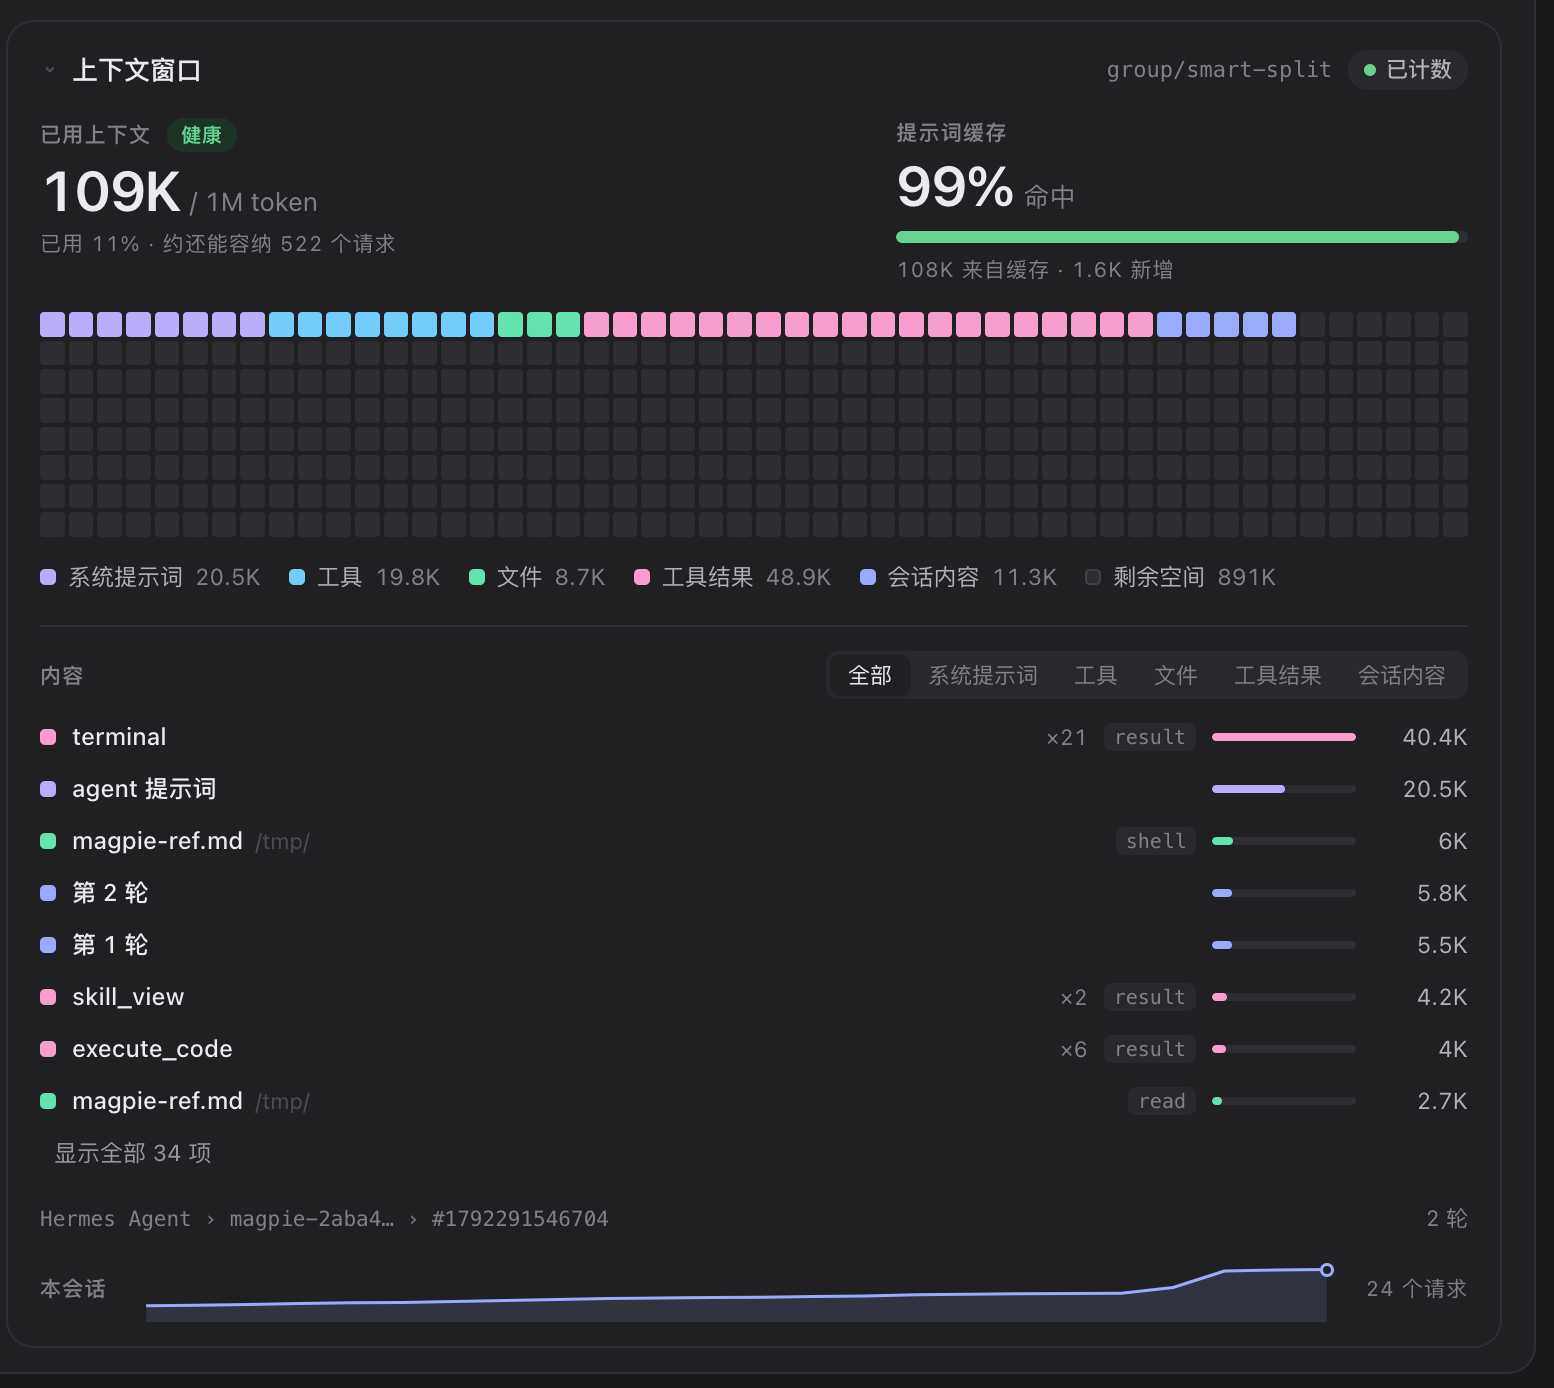This screenshot has height=1388, width=1554.
Task: Click the agent 提示词 usage bar
Action: 1284,789
